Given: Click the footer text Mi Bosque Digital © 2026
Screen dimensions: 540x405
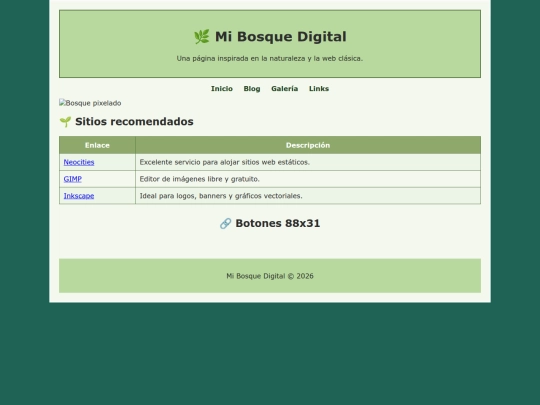Looking at the screenshot, I should pos(270,276).
